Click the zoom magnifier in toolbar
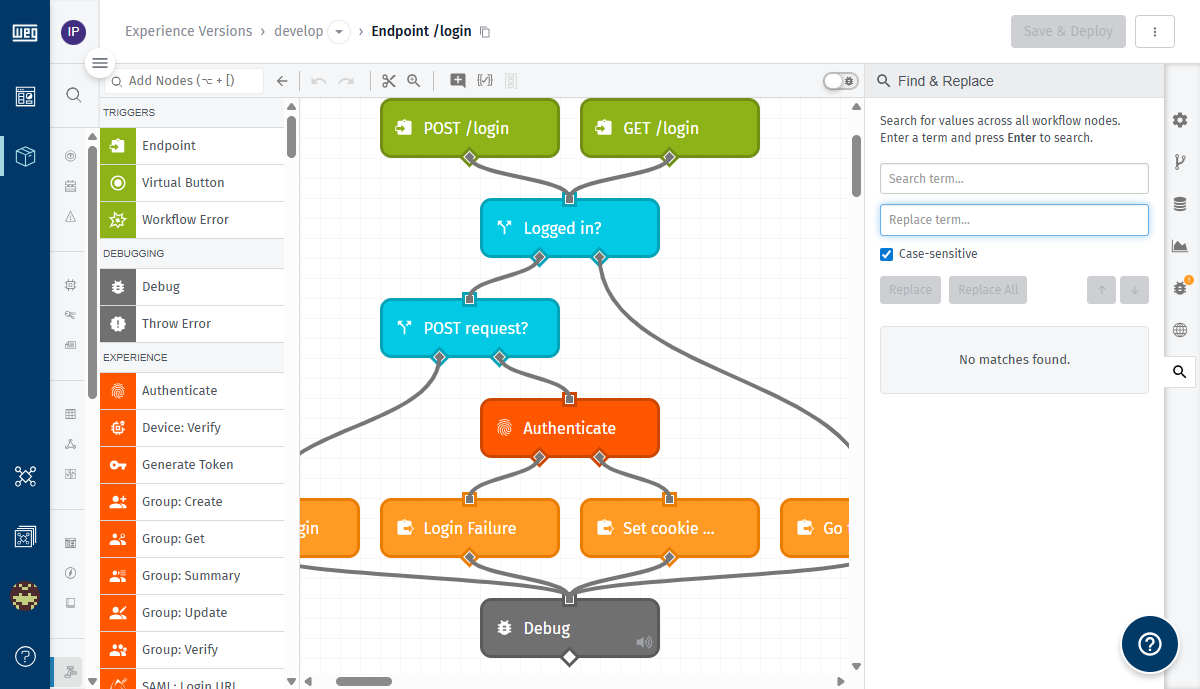The width and height of the screenshot is (1200, 689). (x=413, y=81)
